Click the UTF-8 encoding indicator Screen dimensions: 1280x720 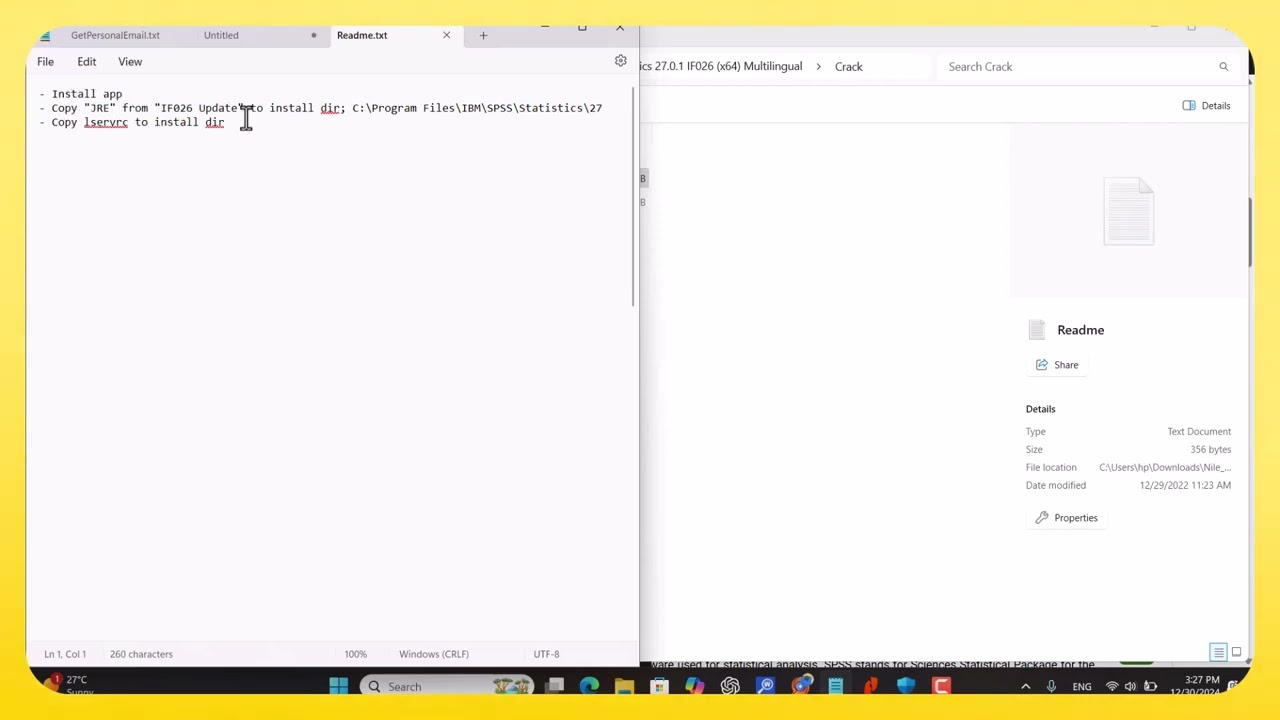point(546,654)
